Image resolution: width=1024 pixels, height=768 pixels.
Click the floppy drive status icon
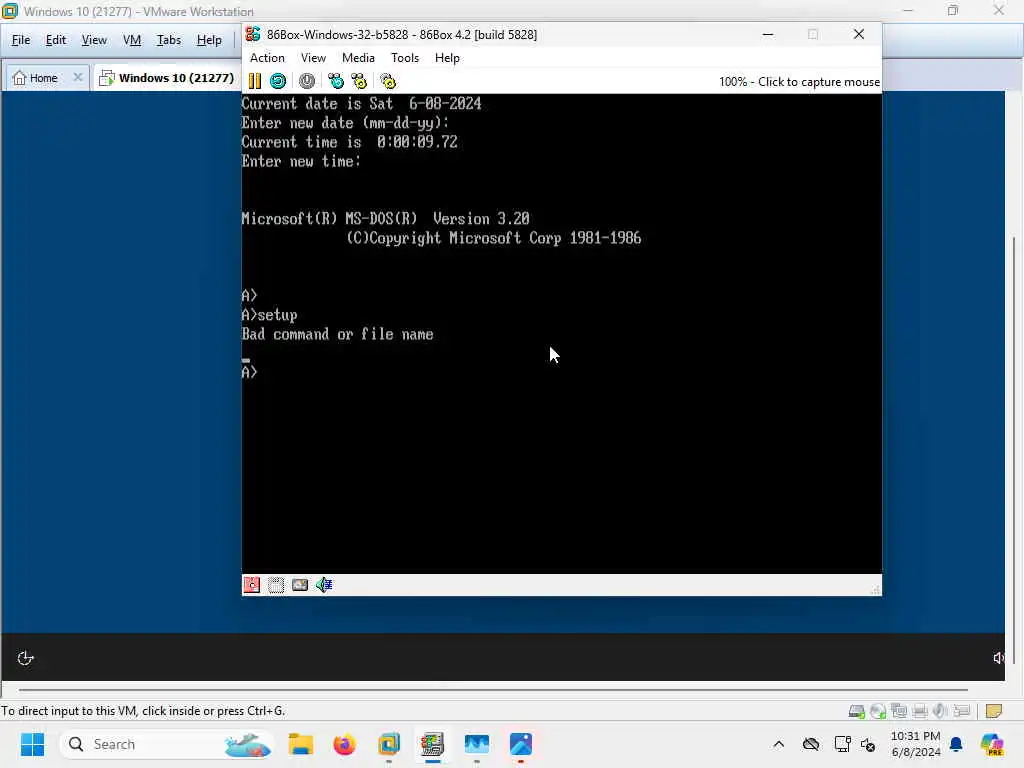[252, 584]
